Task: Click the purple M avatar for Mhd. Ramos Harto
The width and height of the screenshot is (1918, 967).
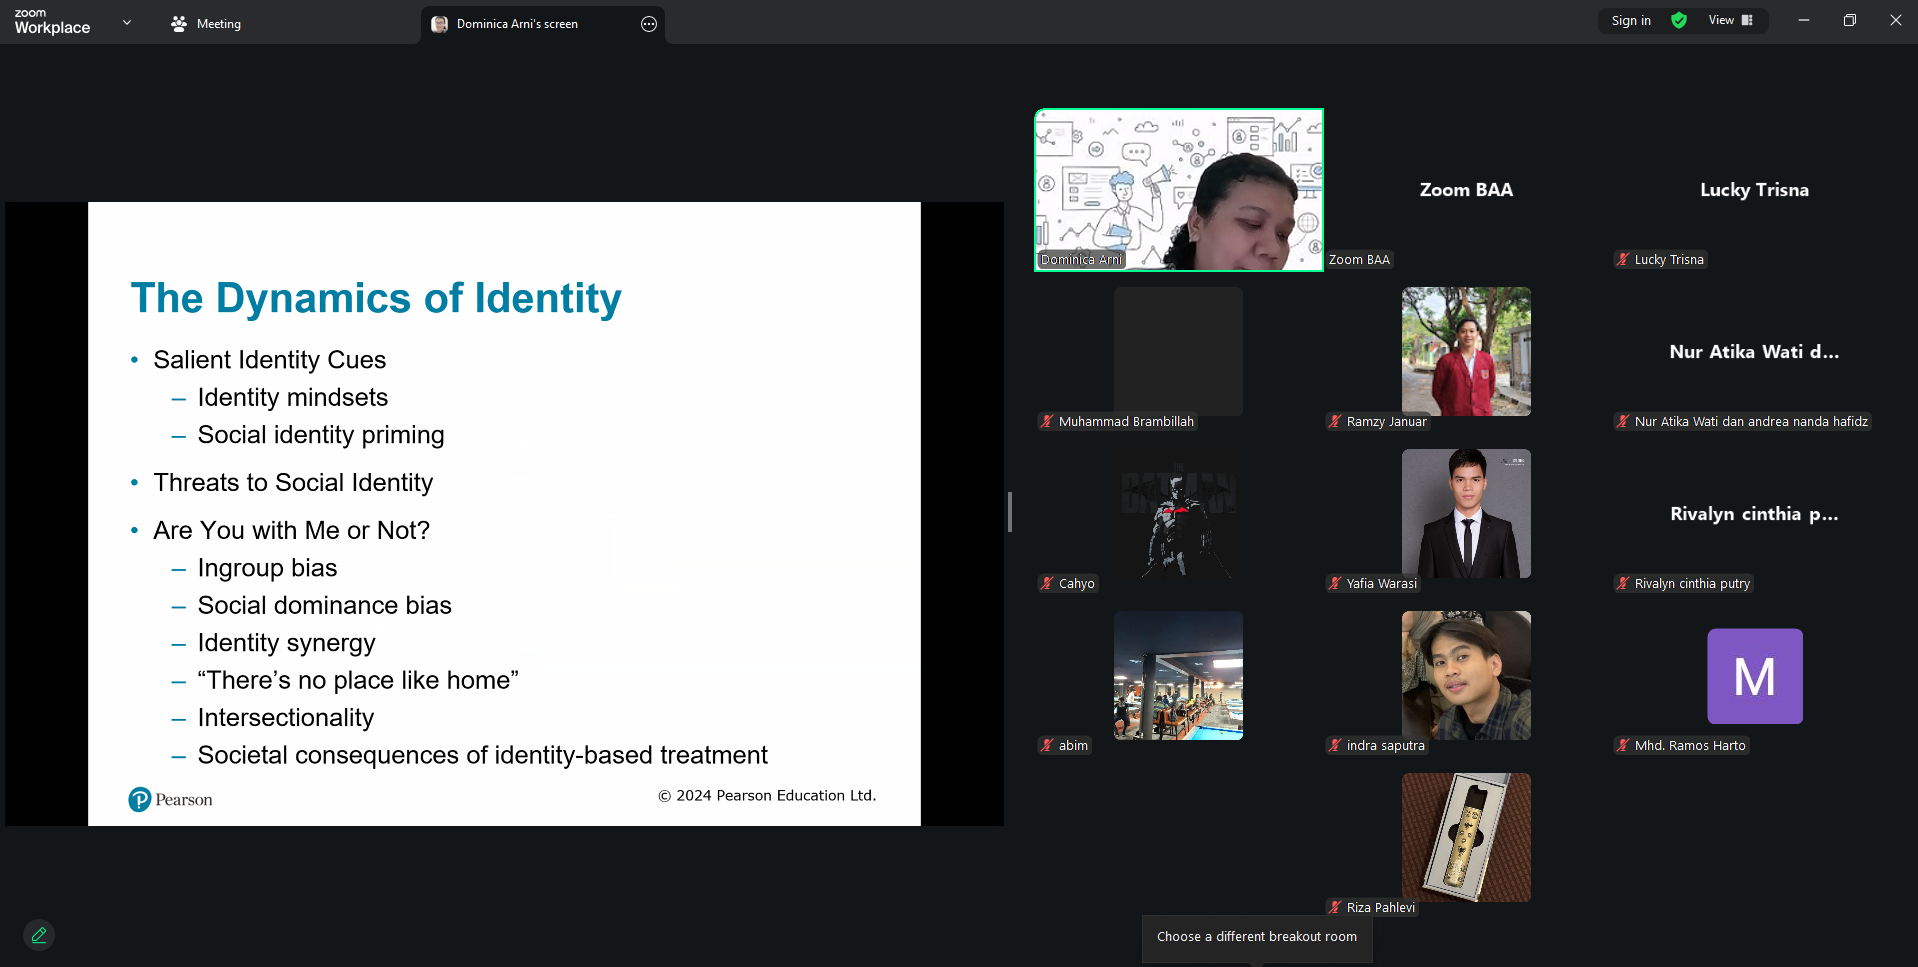Action: pyautogui.click(x=1754, y=676)
